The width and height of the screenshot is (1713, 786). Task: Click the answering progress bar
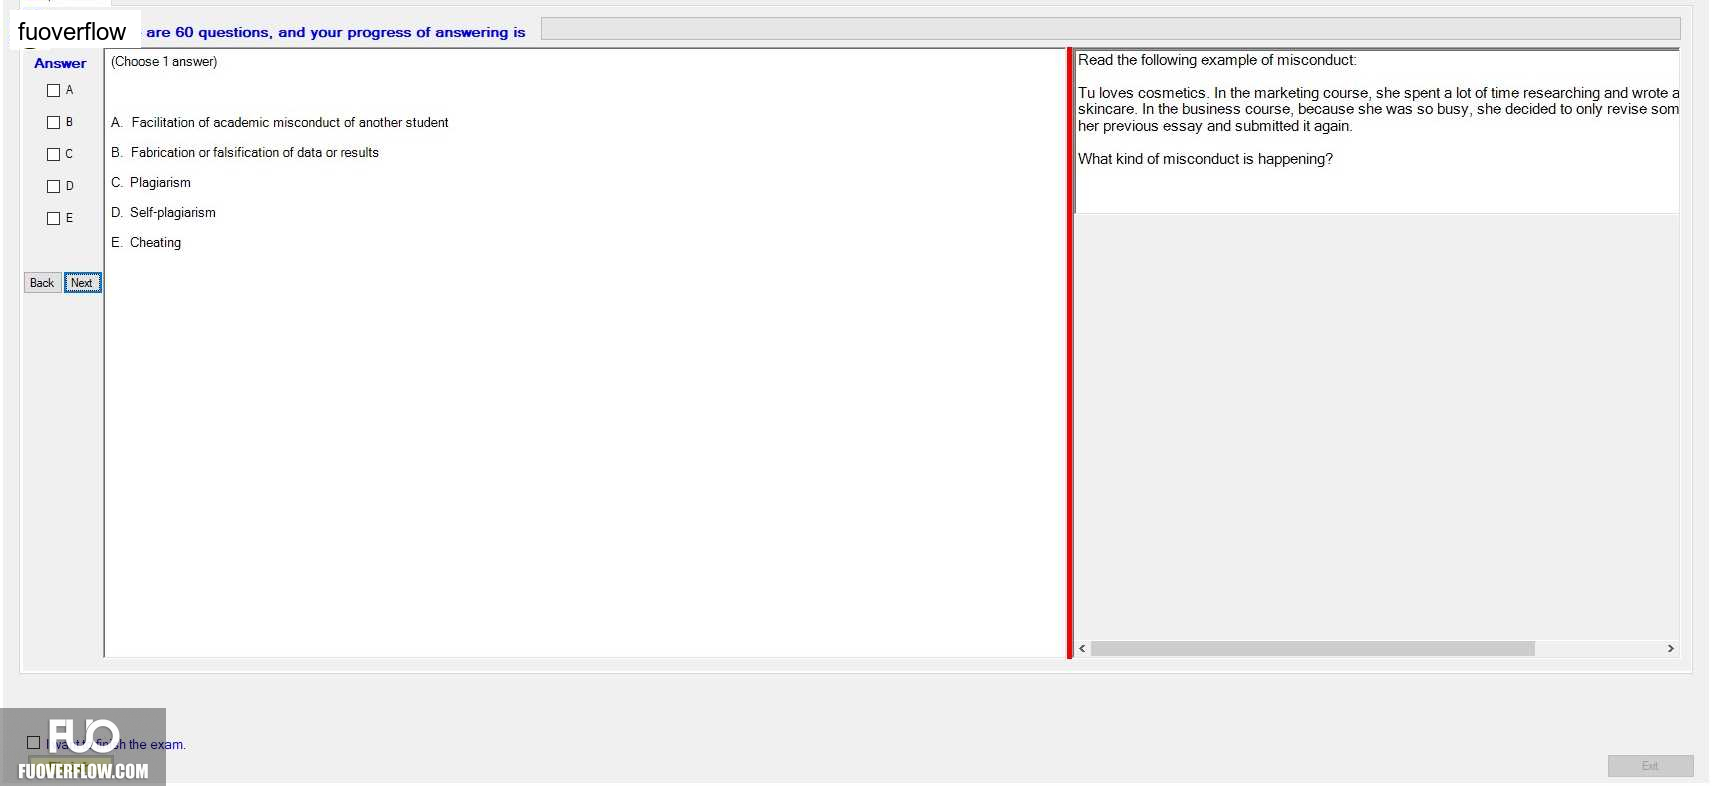(x=1110, y=29)
